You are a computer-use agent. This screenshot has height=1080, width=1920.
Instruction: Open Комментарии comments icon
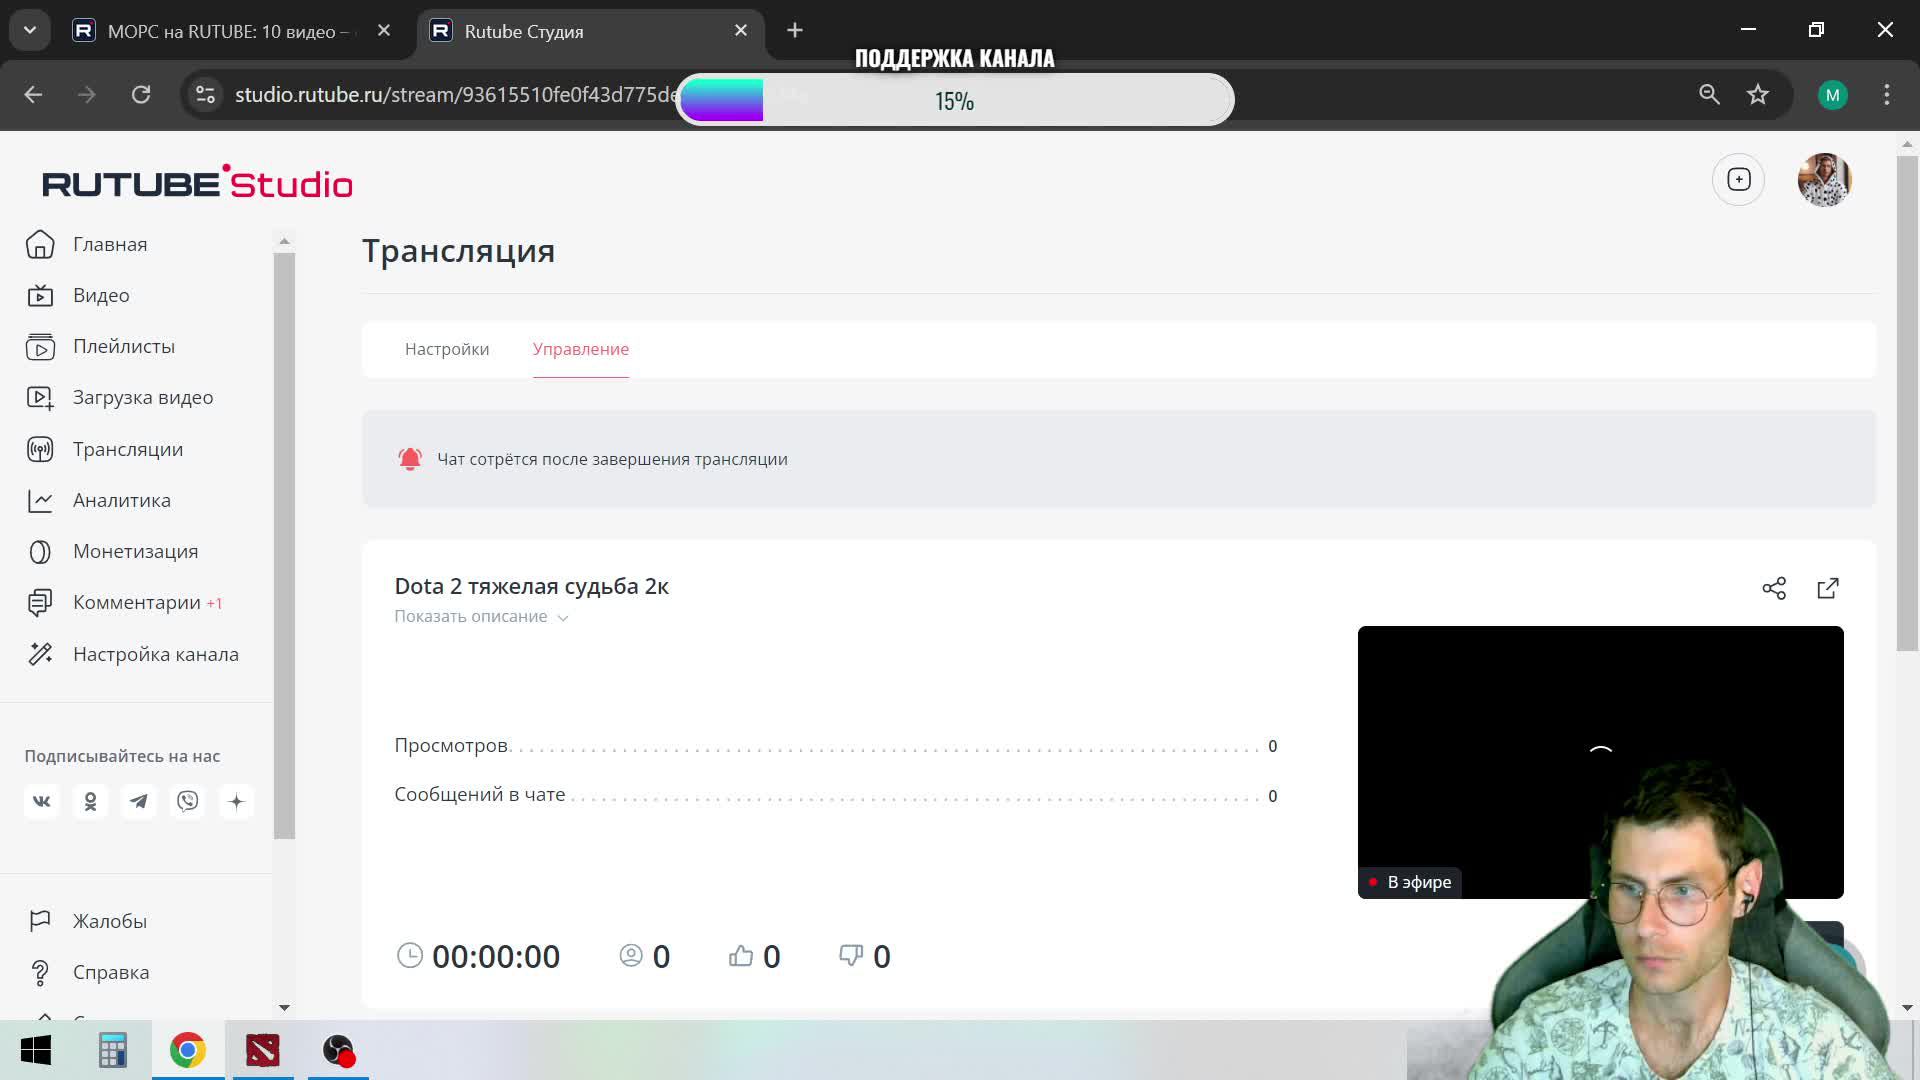tap(40, 602)
